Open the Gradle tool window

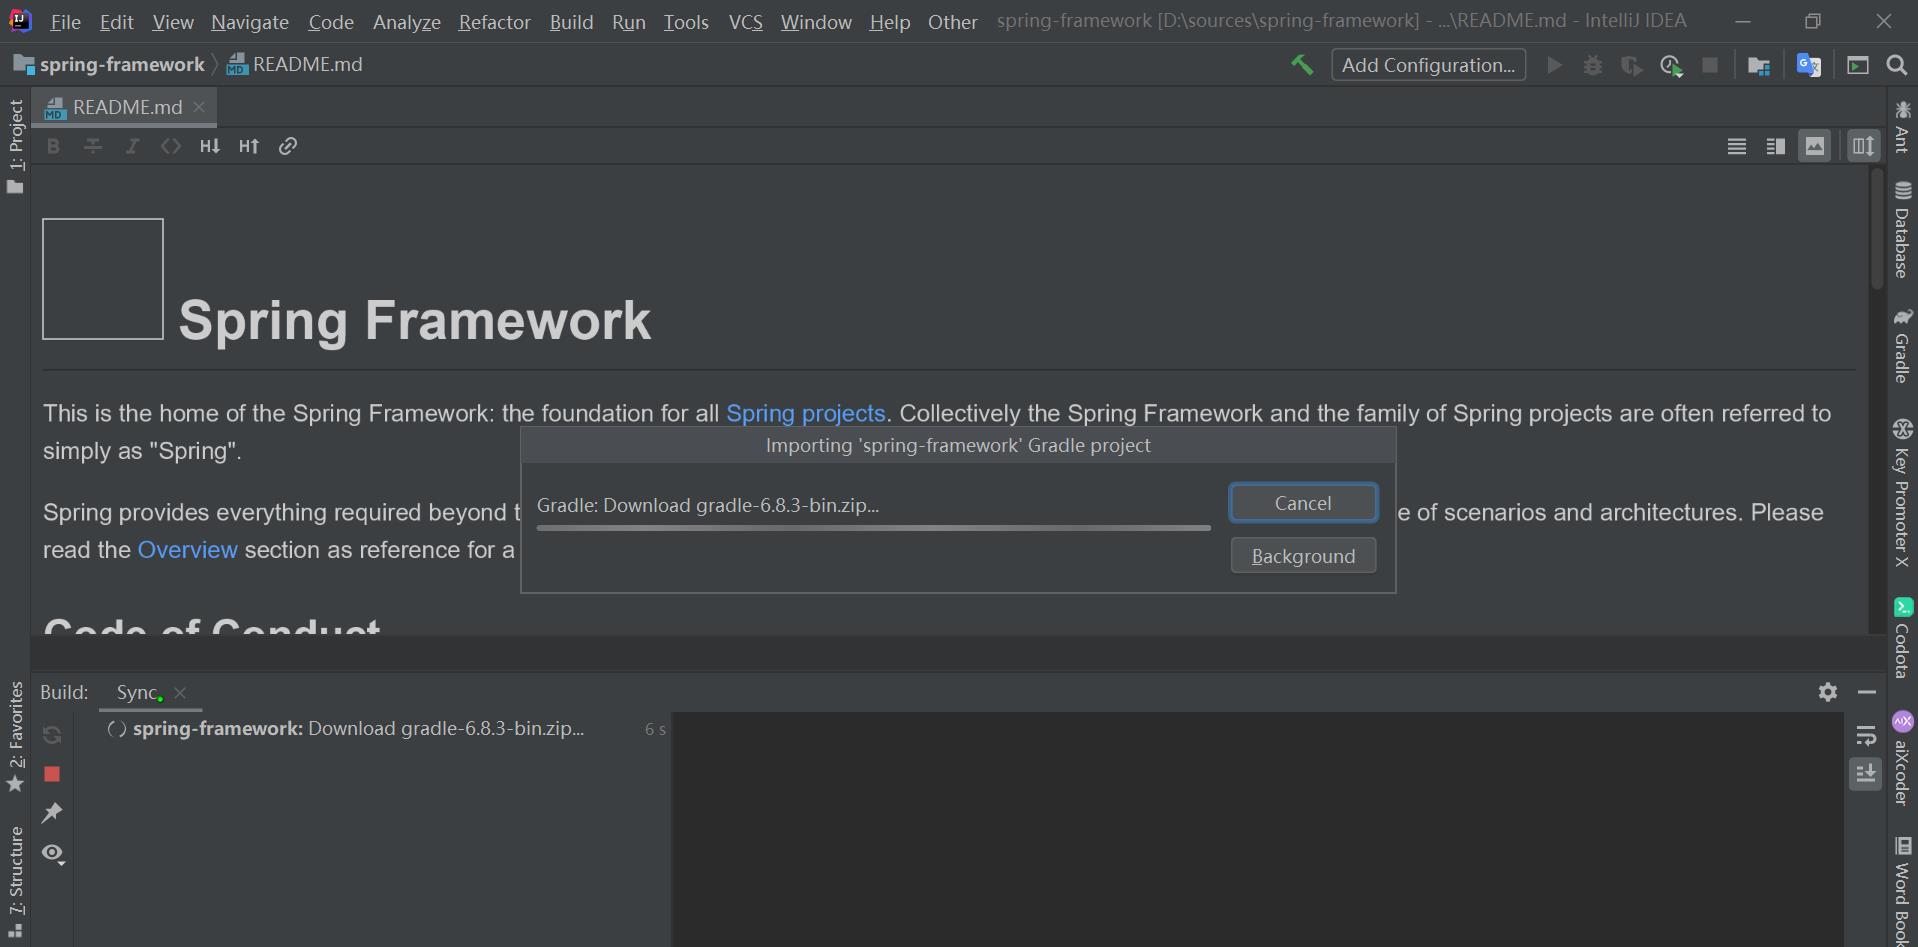(1902, 345)
